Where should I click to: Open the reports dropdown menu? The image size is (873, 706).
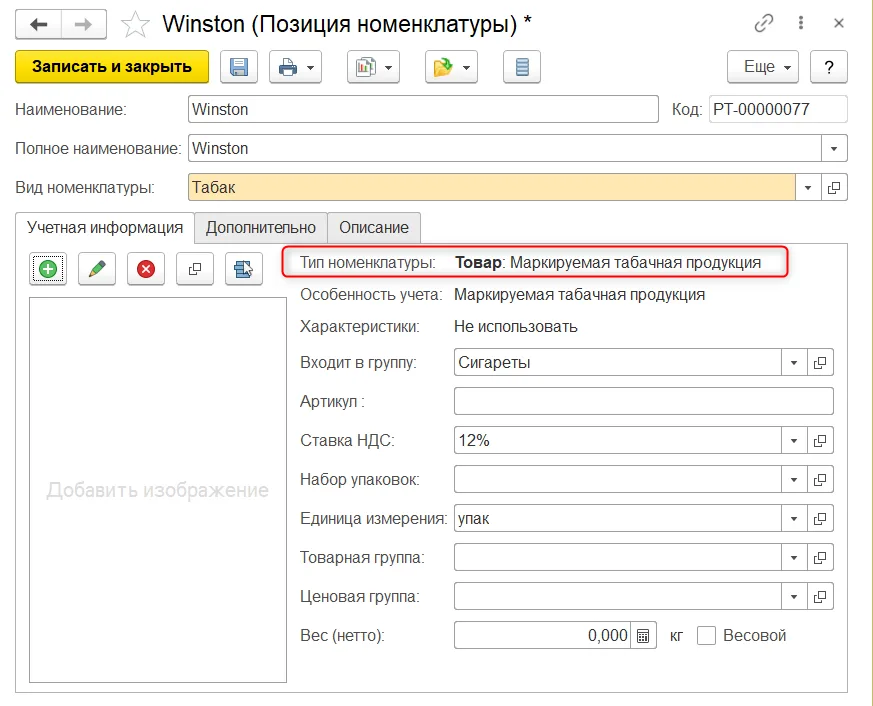tap(373, 67)
